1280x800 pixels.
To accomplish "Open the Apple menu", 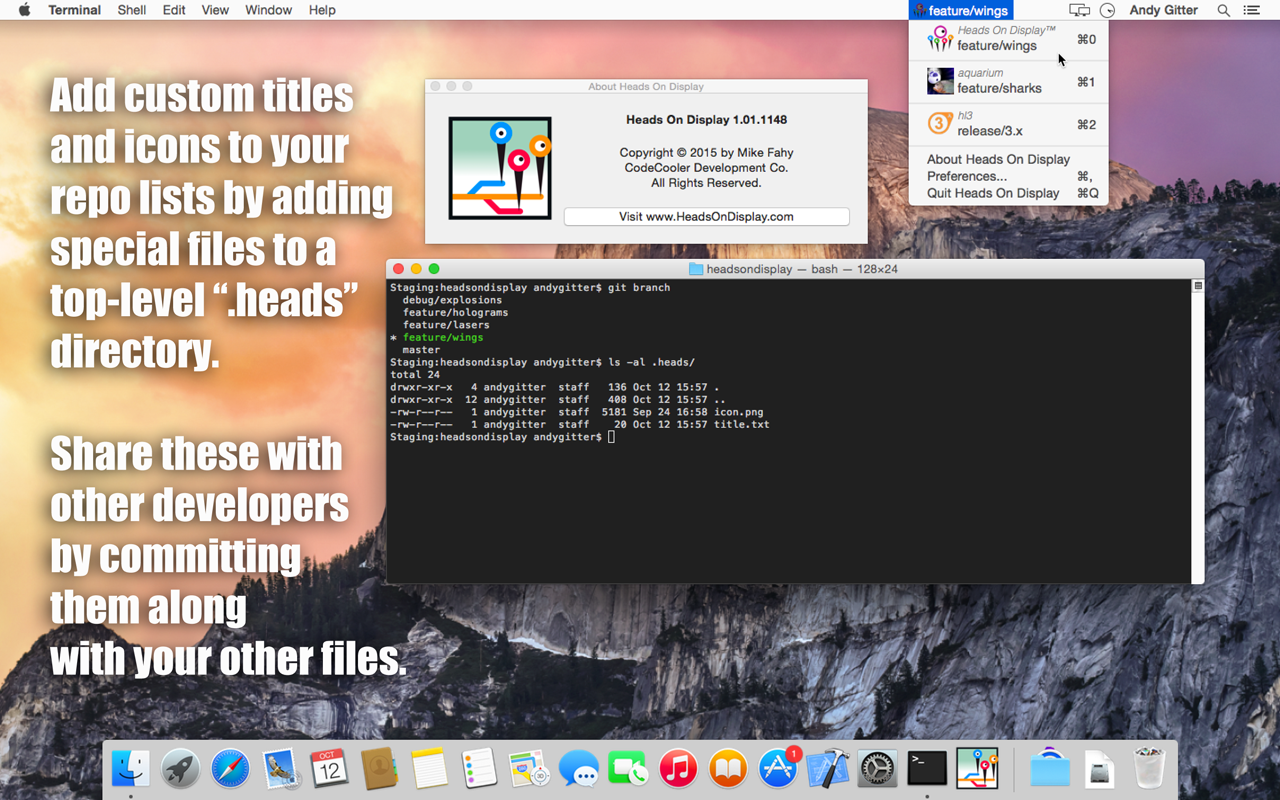I will click(24, 10).
